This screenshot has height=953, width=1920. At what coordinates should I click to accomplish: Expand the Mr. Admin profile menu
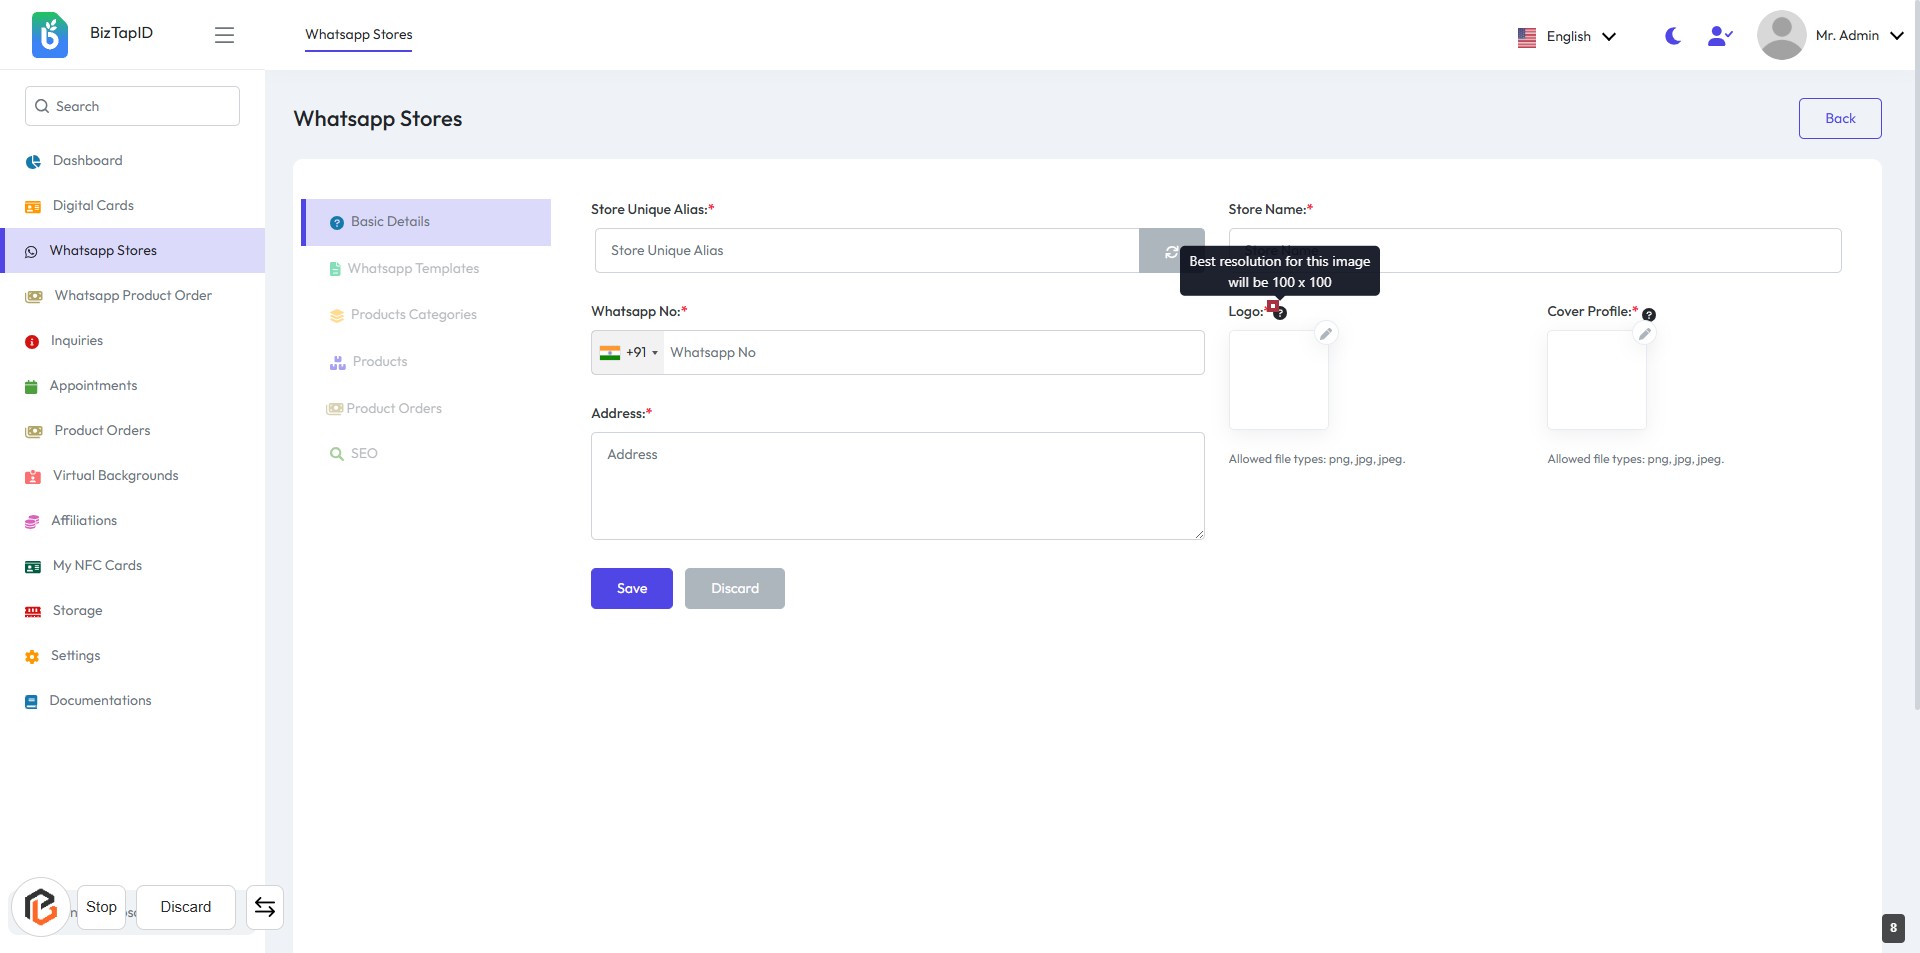pos(1830,36)
